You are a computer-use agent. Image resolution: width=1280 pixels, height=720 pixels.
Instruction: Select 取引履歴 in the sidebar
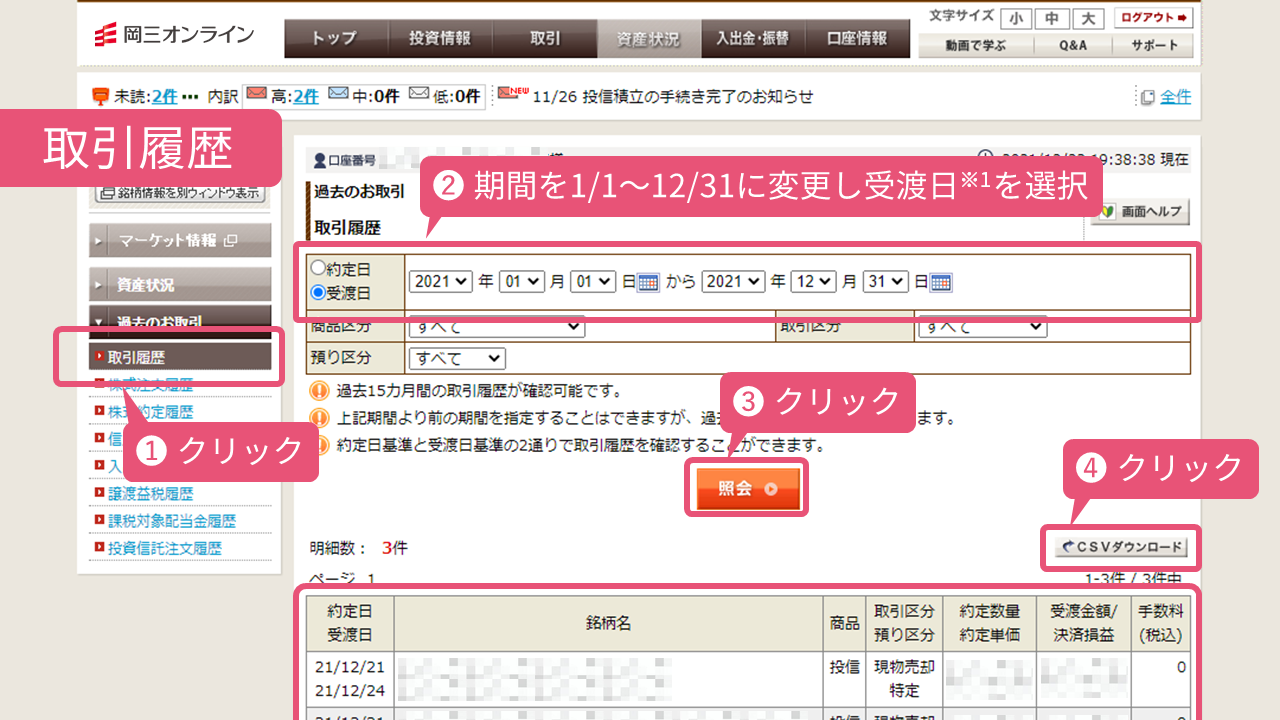pos(180,356)
